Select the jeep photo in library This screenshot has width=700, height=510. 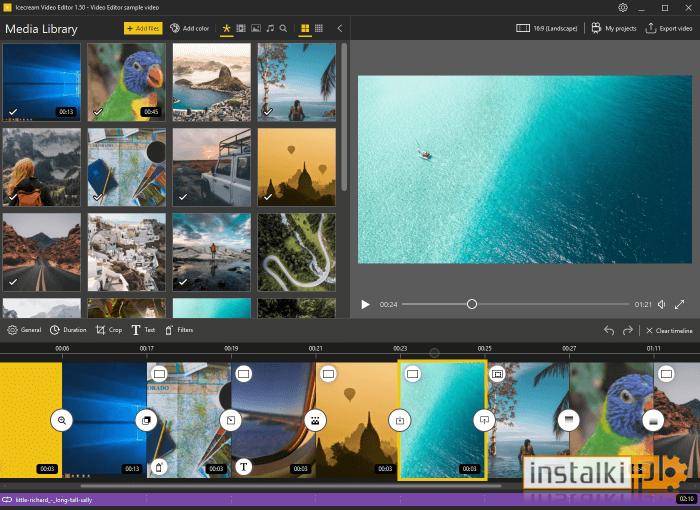[x=212, y=167]
